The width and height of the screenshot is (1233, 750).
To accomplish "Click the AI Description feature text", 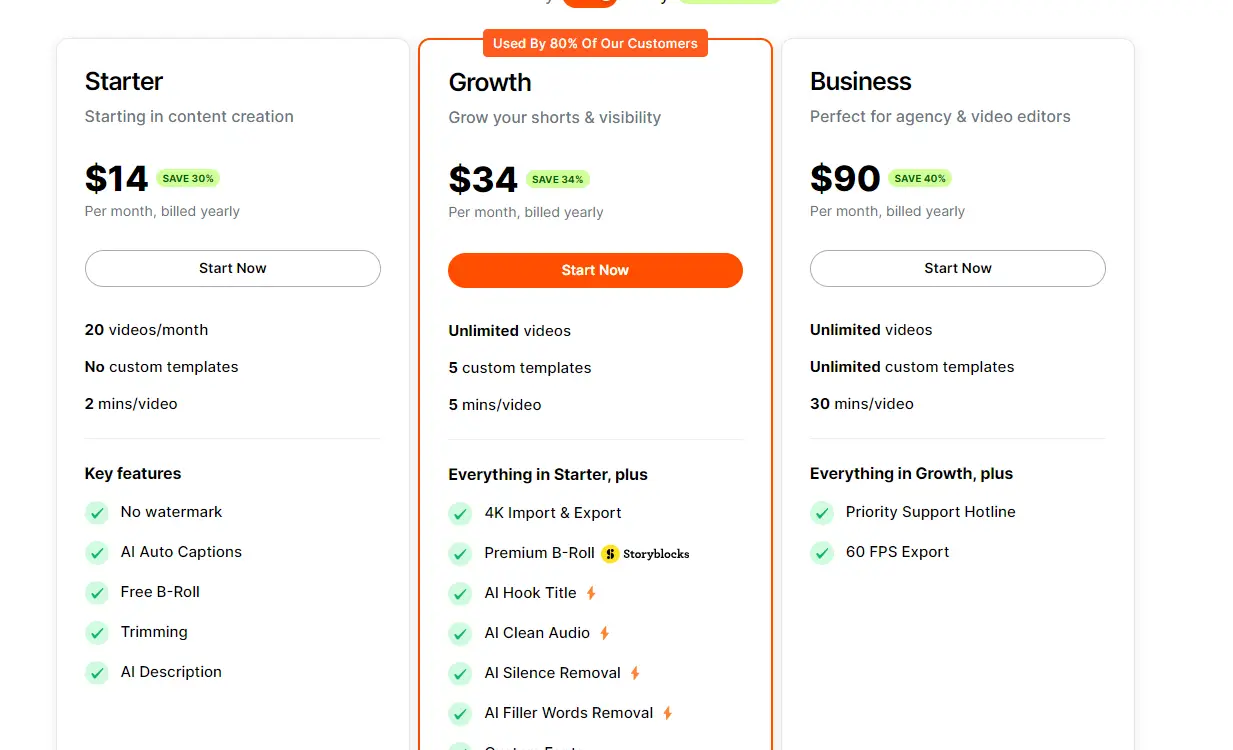I will pos(171,672).
